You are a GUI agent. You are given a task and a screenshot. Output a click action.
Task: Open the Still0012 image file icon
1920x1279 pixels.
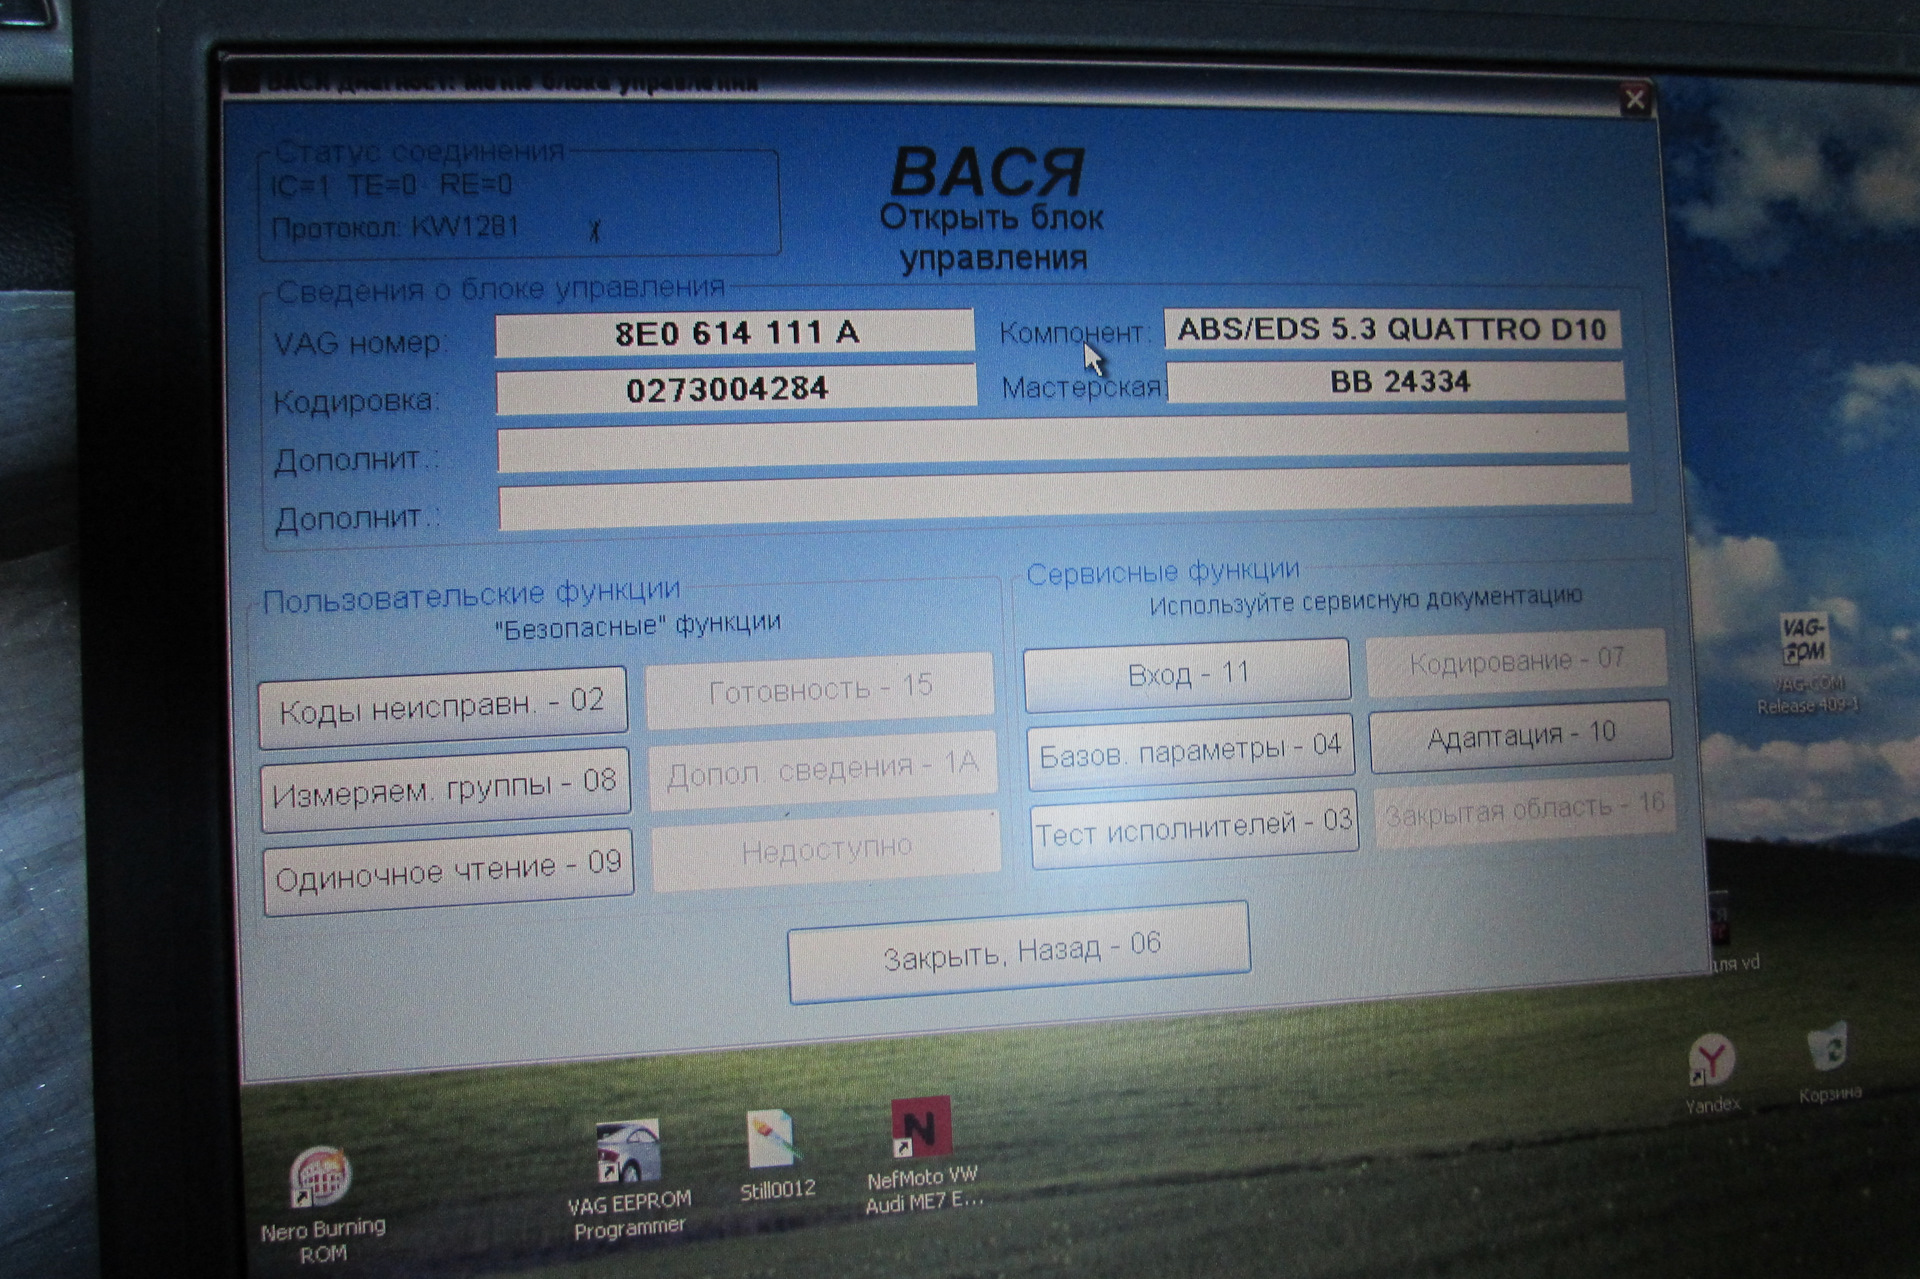pos(776,1156)
